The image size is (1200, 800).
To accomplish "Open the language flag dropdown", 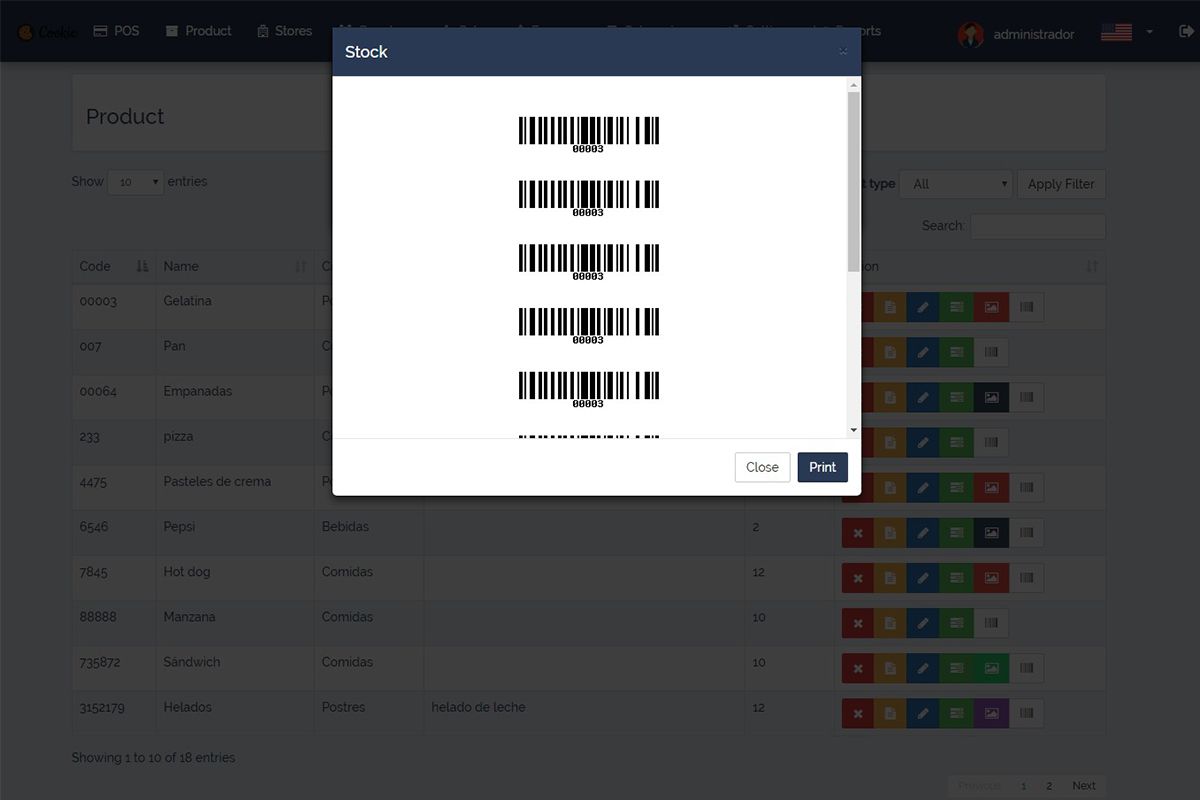I will 1127,32.
